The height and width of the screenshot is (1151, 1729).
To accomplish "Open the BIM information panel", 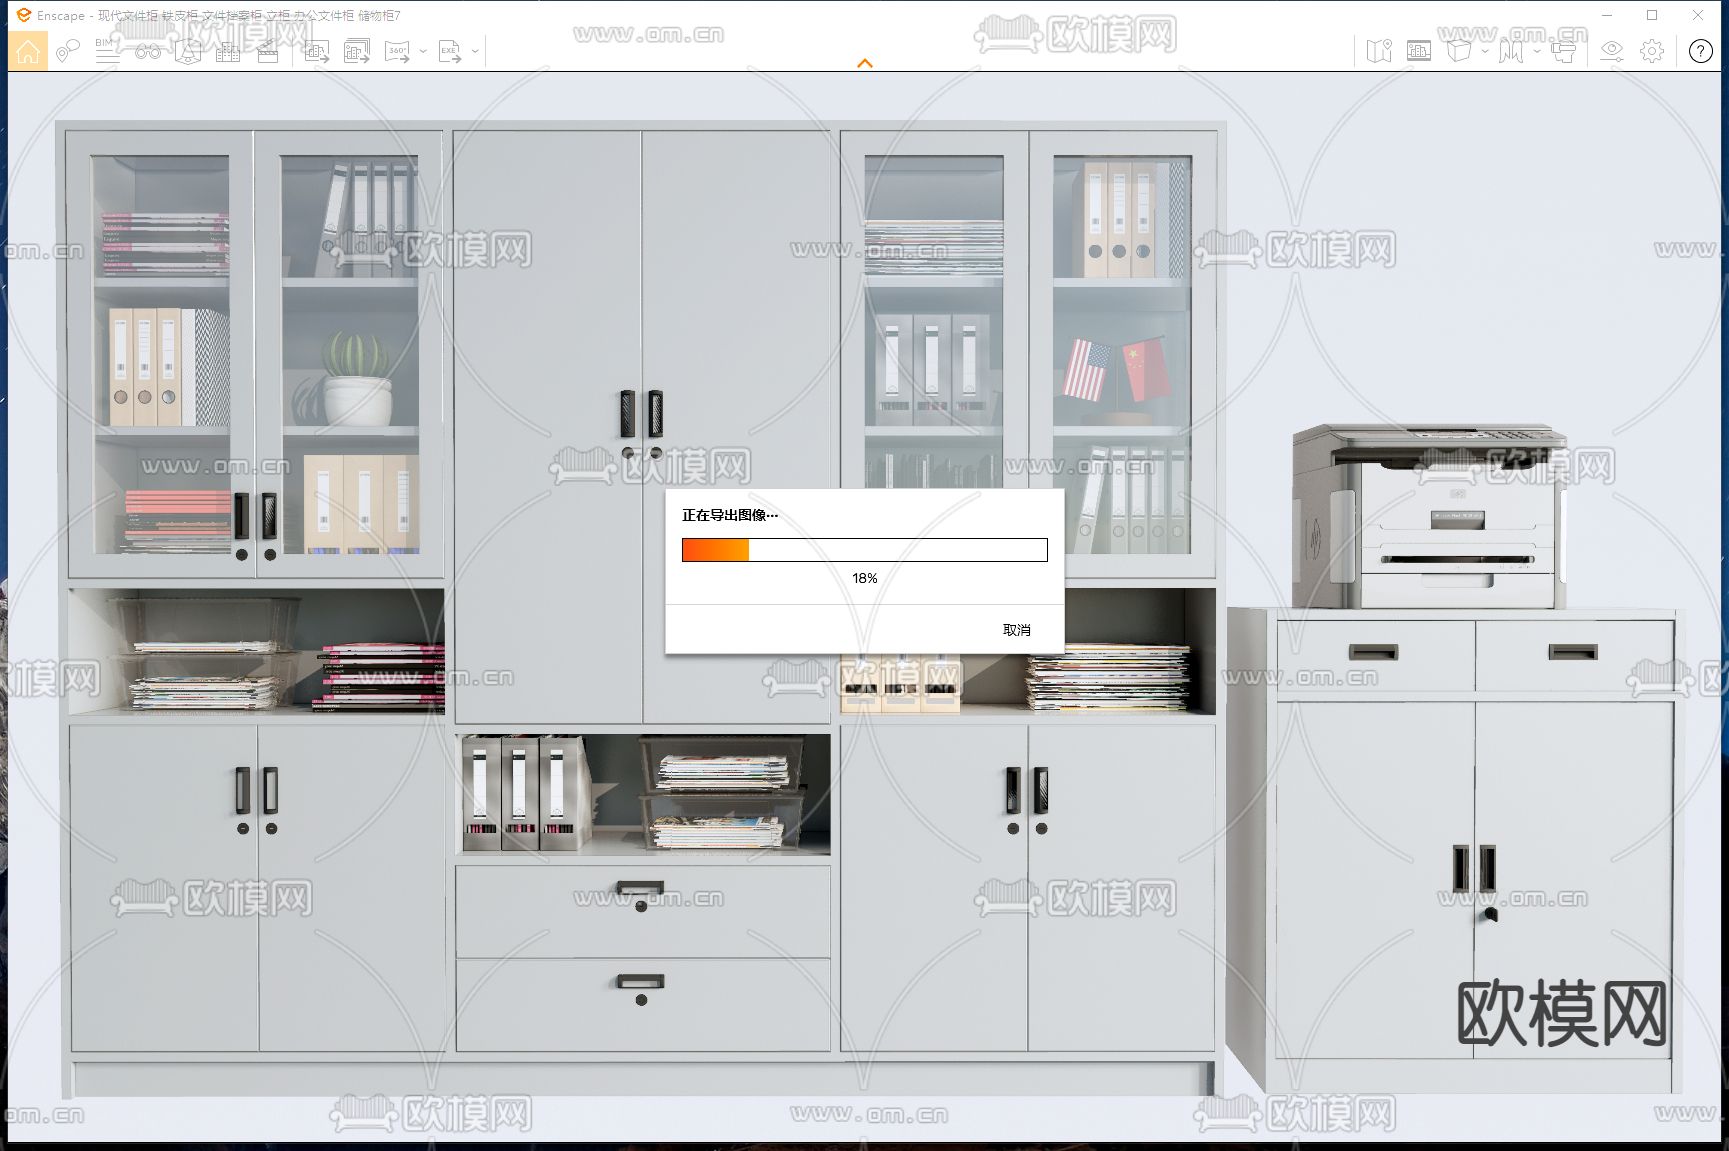I will 107,51.
